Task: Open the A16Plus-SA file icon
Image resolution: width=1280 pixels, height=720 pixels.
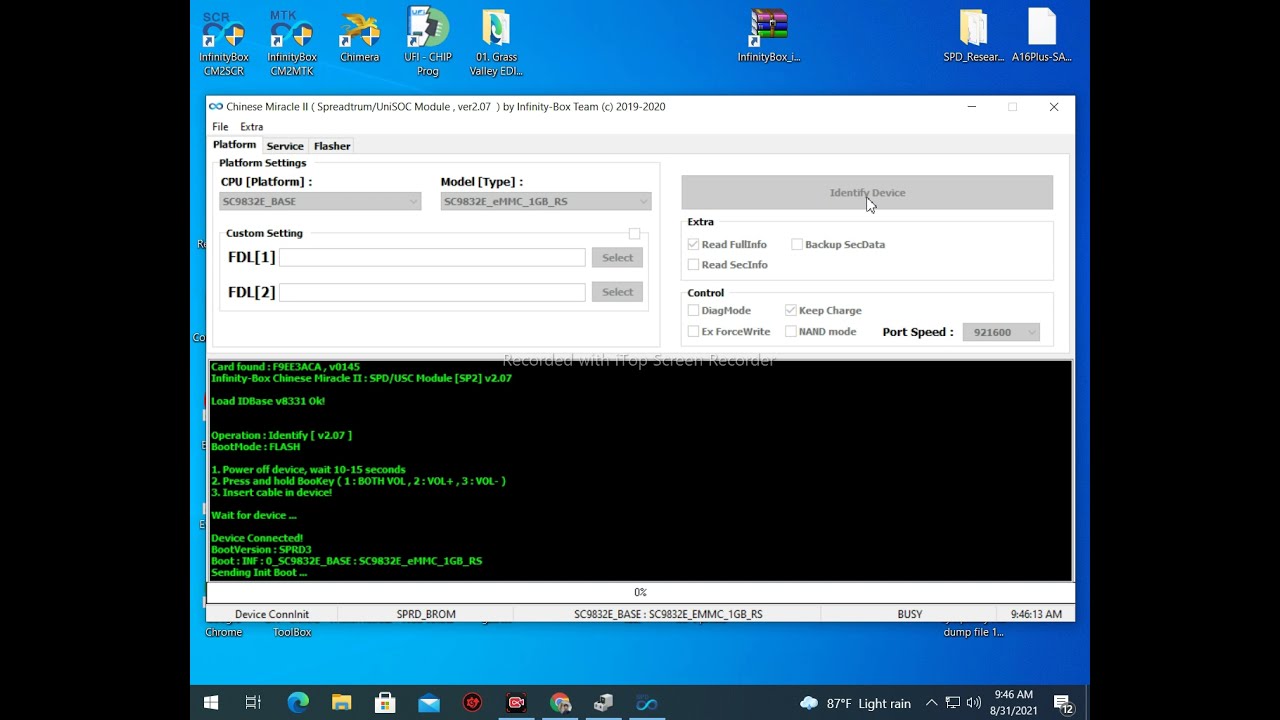Action: point(1042,37)
